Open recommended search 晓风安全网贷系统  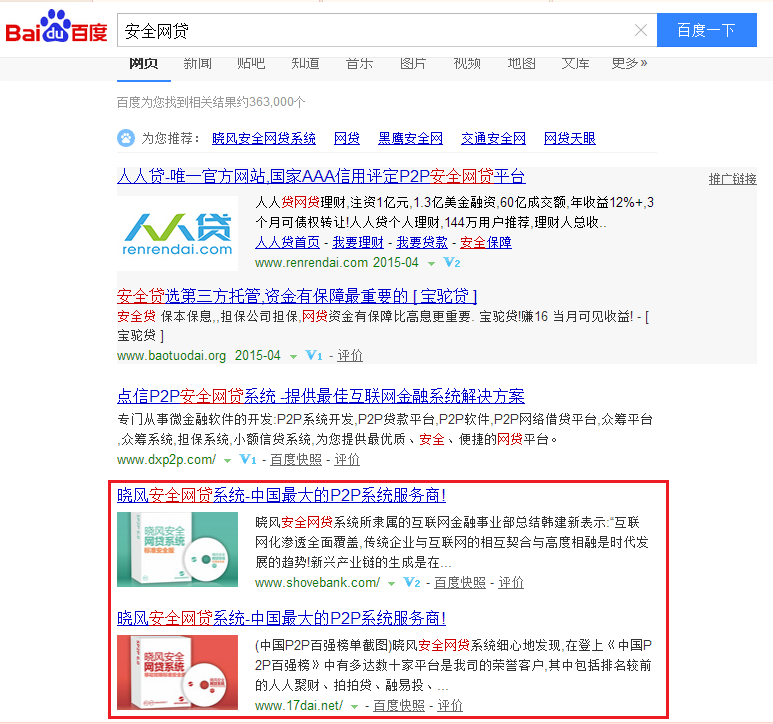(x=264, y=138)
